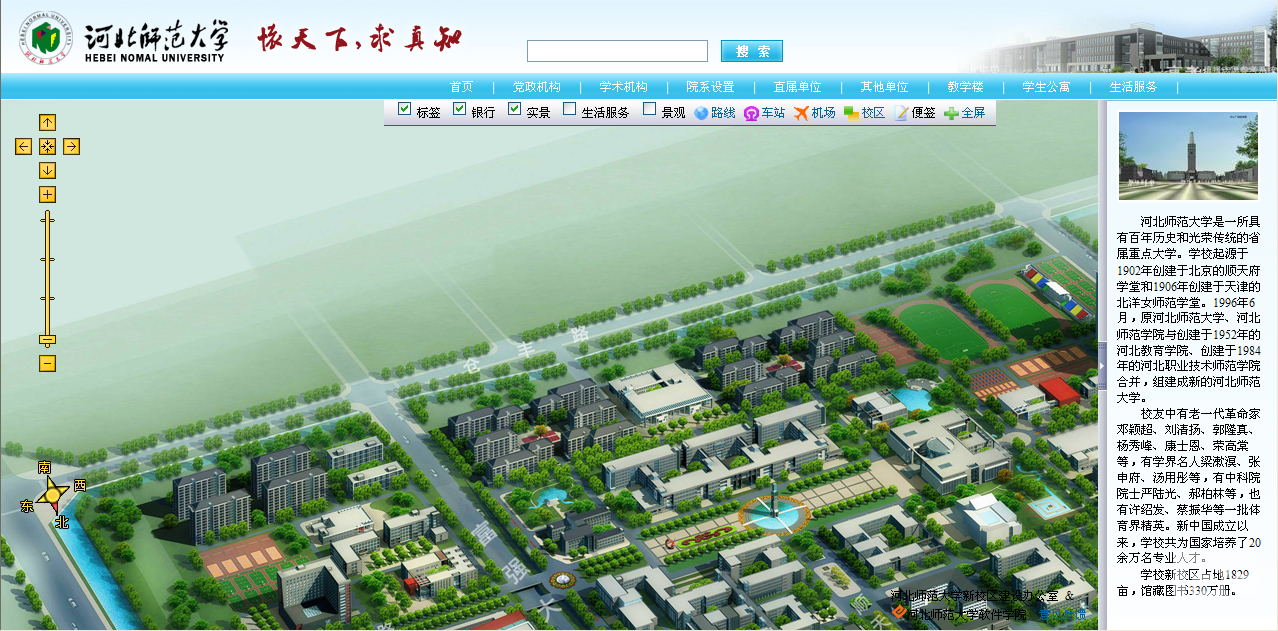Screen dimensions: 1278x631
Task: Enable the 生活服务 checkbox in map toolbar
Action: click(x=570, y=109)
